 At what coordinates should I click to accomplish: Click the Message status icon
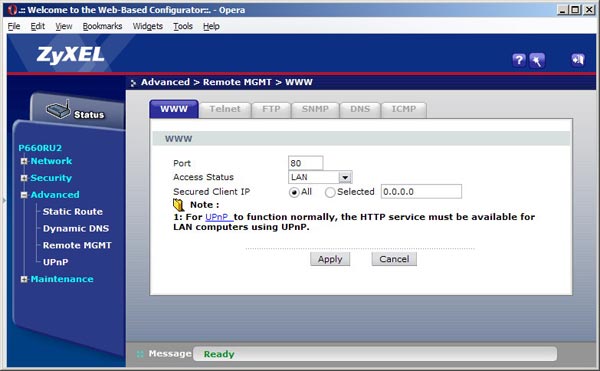click(x=140, y=354)
